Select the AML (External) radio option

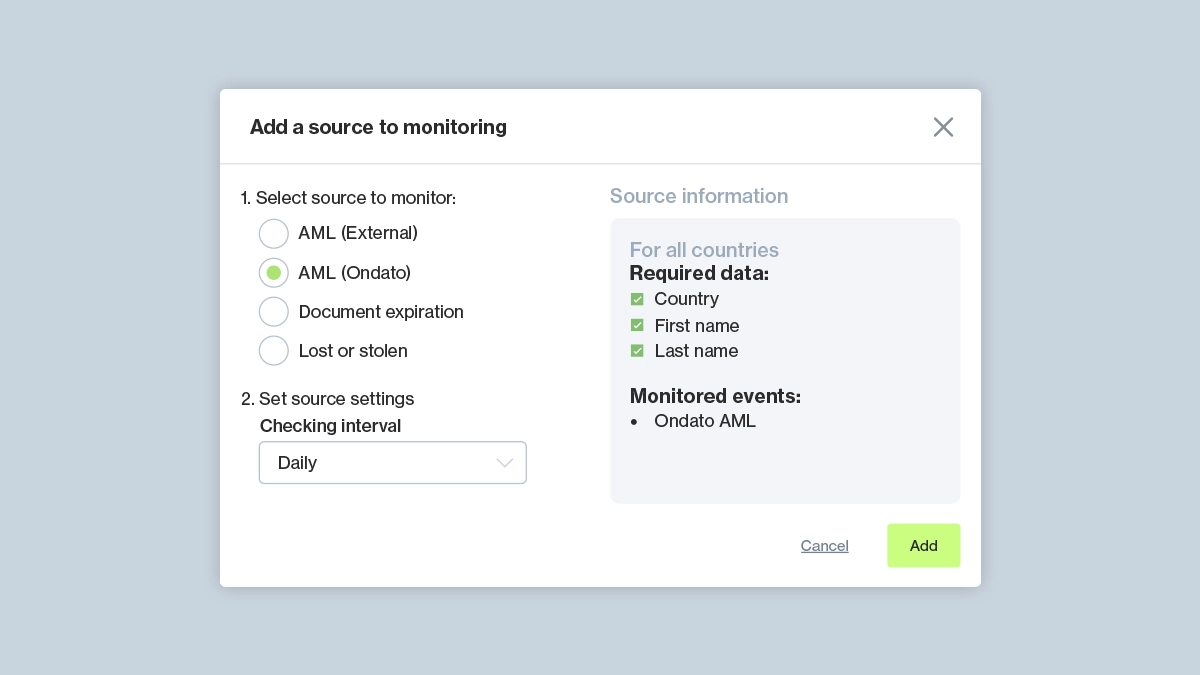point(274,234)
